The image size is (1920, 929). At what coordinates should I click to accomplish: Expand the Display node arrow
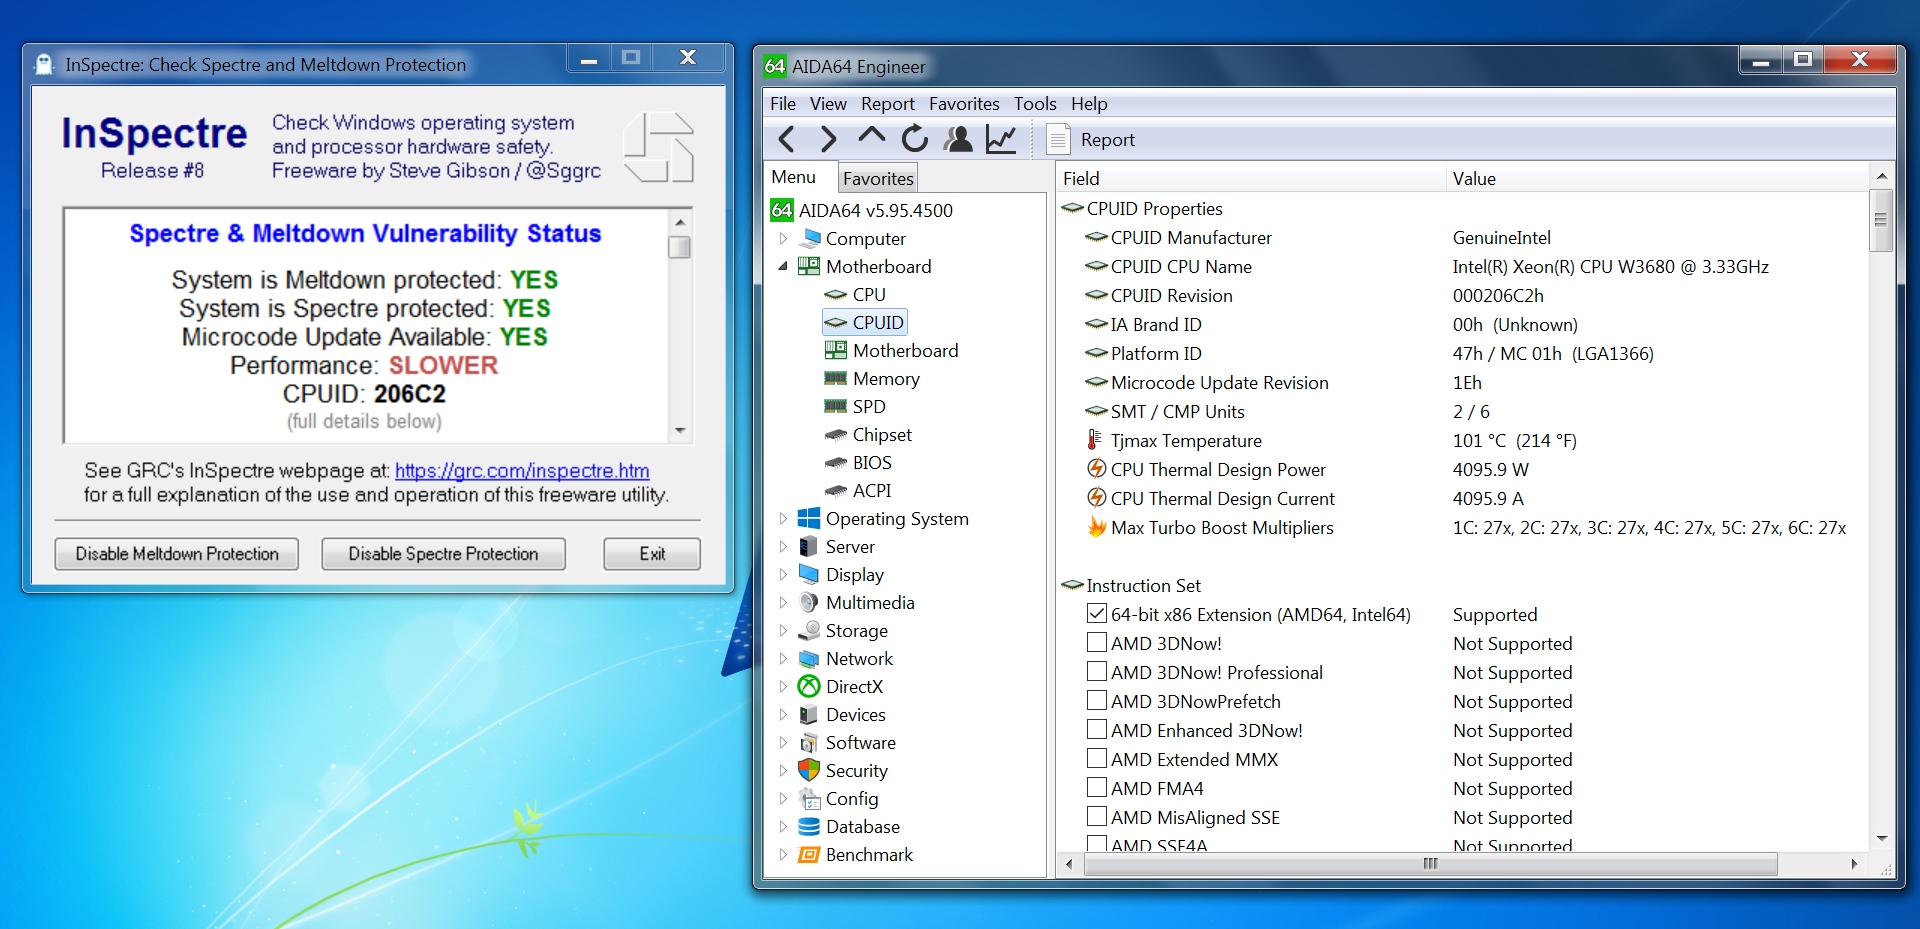point(783,574)
